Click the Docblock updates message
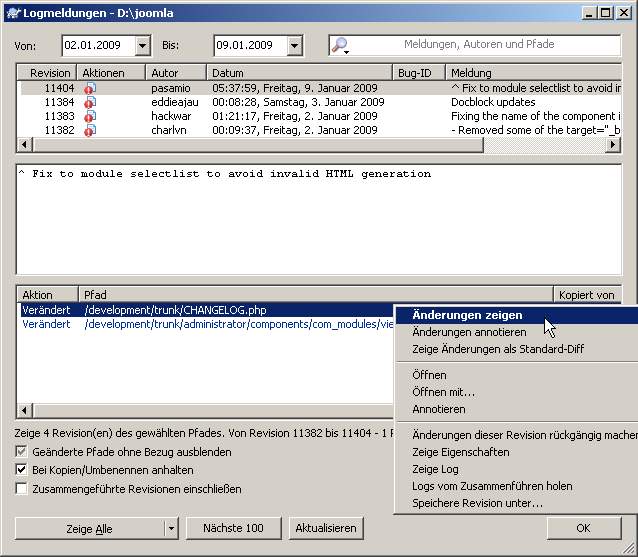Screen dimensions: 638x557 [493, 102]
